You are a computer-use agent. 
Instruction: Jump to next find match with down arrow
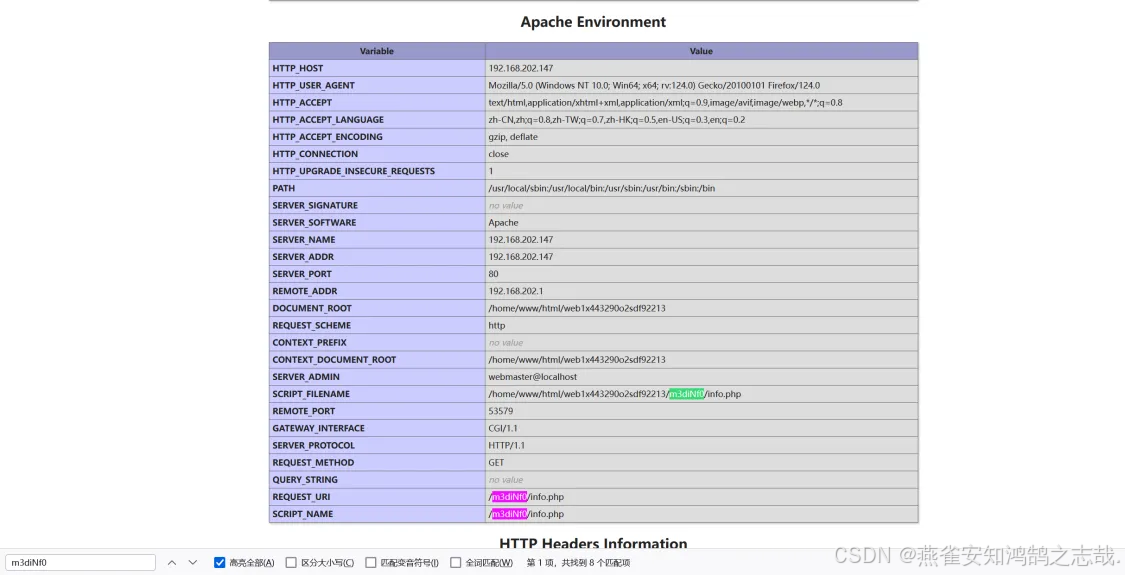tap(193, 563)
